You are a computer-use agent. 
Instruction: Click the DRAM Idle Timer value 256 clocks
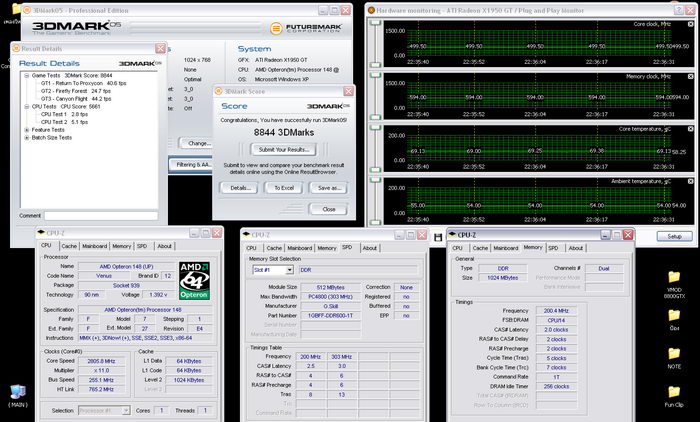[556, 386]
